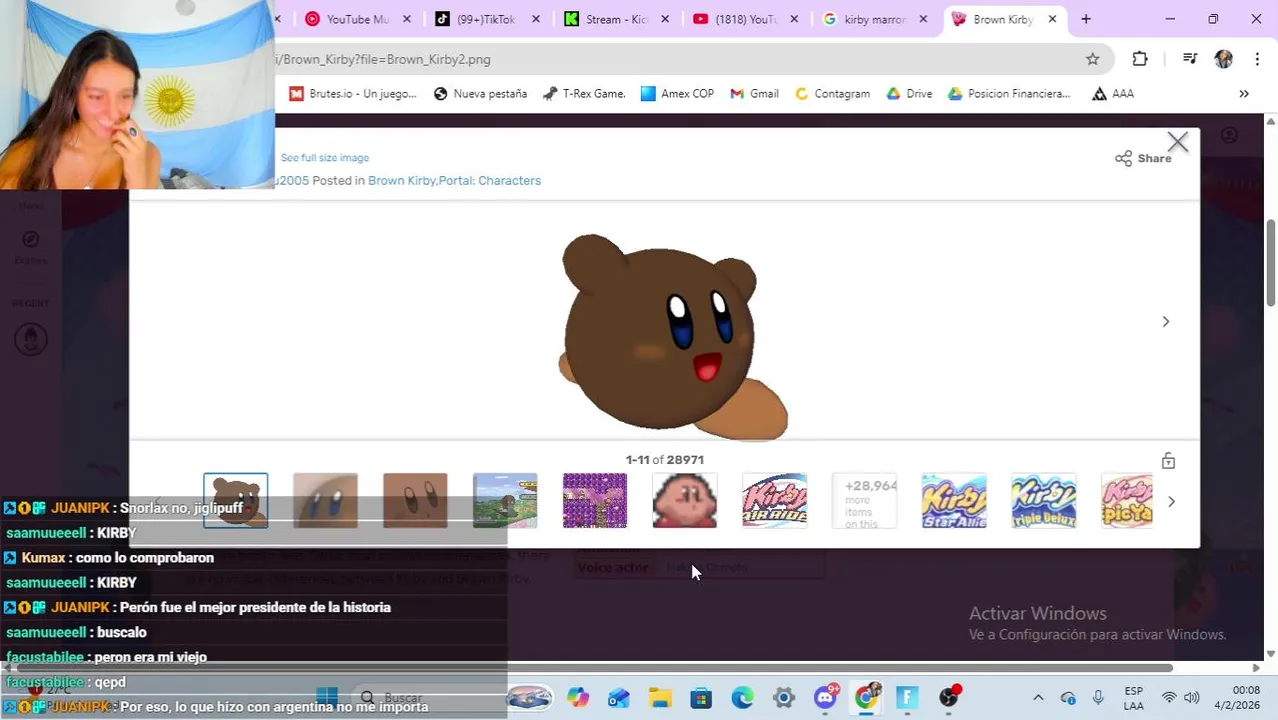Switch to the YouTube Music tab

tap(346, 19)
